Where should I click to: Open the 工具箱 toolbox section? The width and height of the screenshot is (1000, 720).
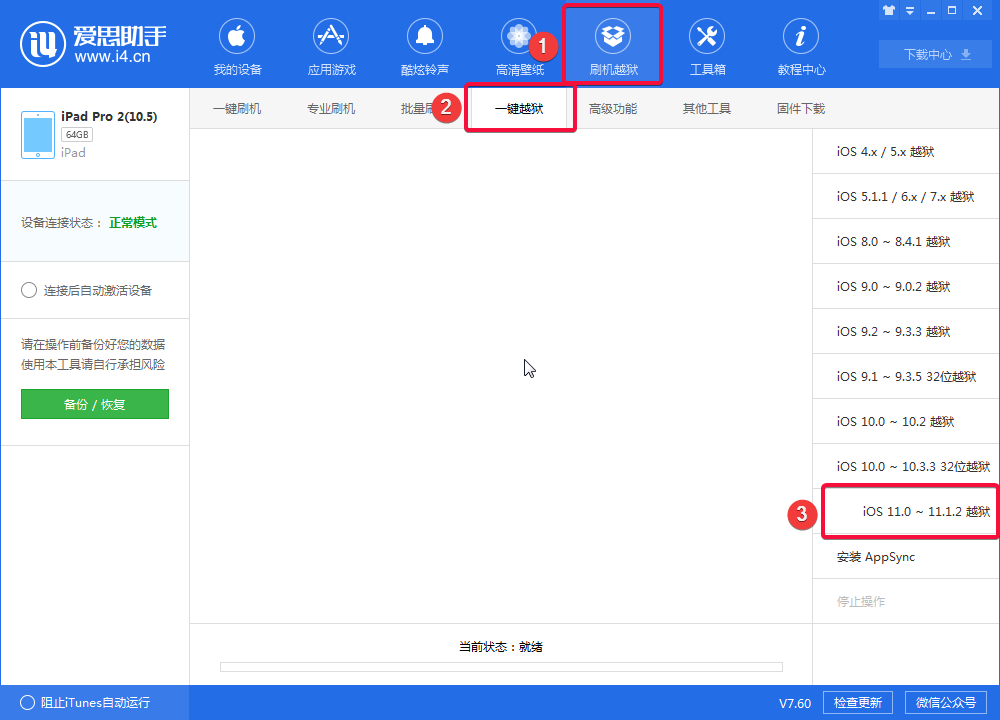coord(706,45)
